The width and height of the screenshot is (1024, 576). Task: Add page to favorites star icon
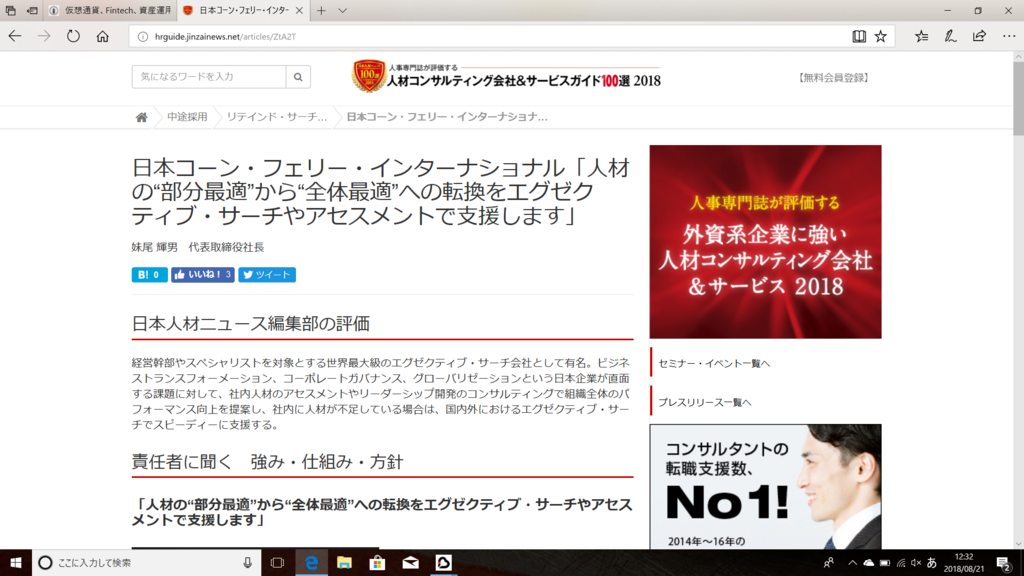[881, 37]
